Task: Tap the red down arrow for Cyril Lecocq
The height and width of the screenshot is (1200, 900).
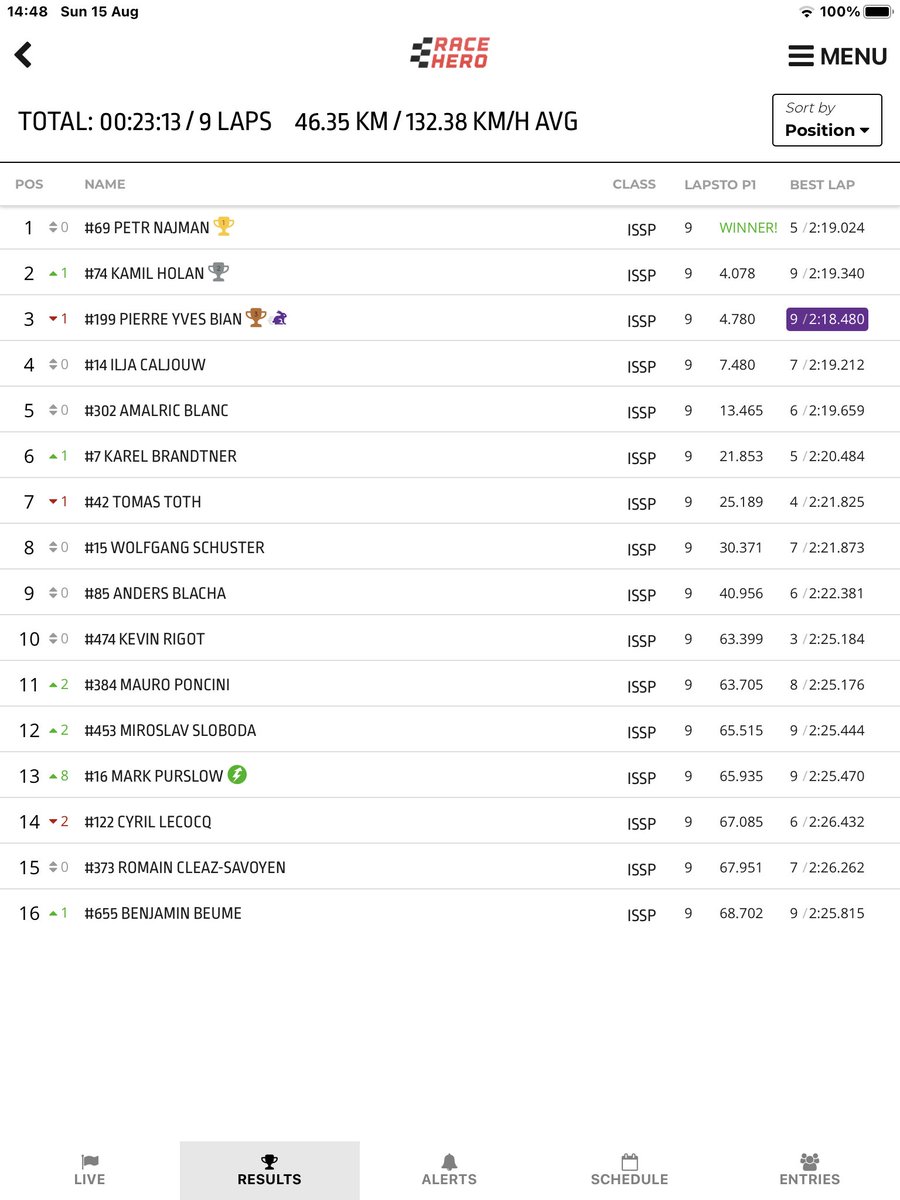Action: [x=53, y=822]
